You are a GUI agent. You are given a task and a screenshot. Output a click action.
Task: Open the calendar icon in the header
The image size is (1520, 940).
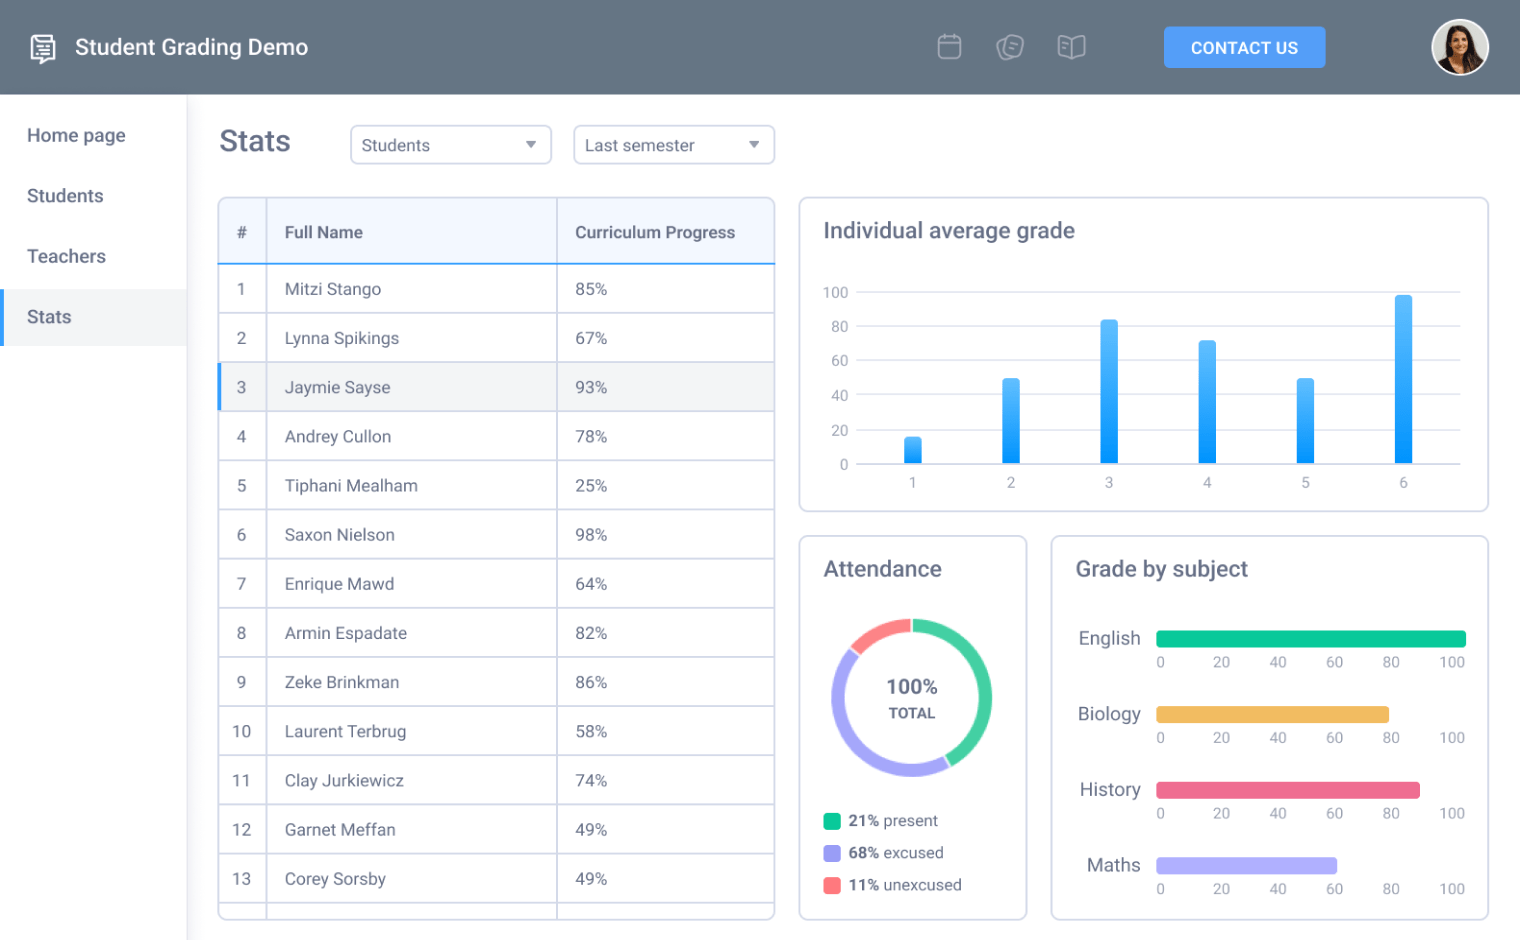(x=949, y=46)
